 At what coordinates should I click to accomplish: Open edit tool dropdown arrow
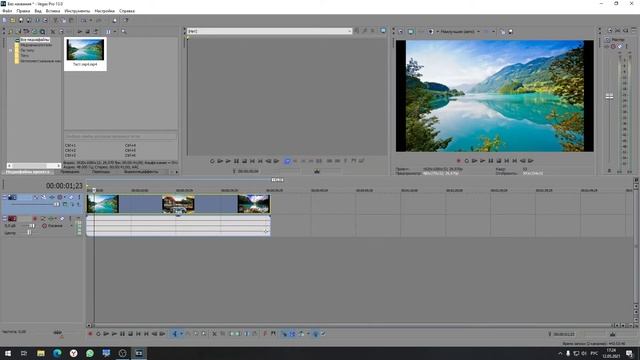click(181, 334)
